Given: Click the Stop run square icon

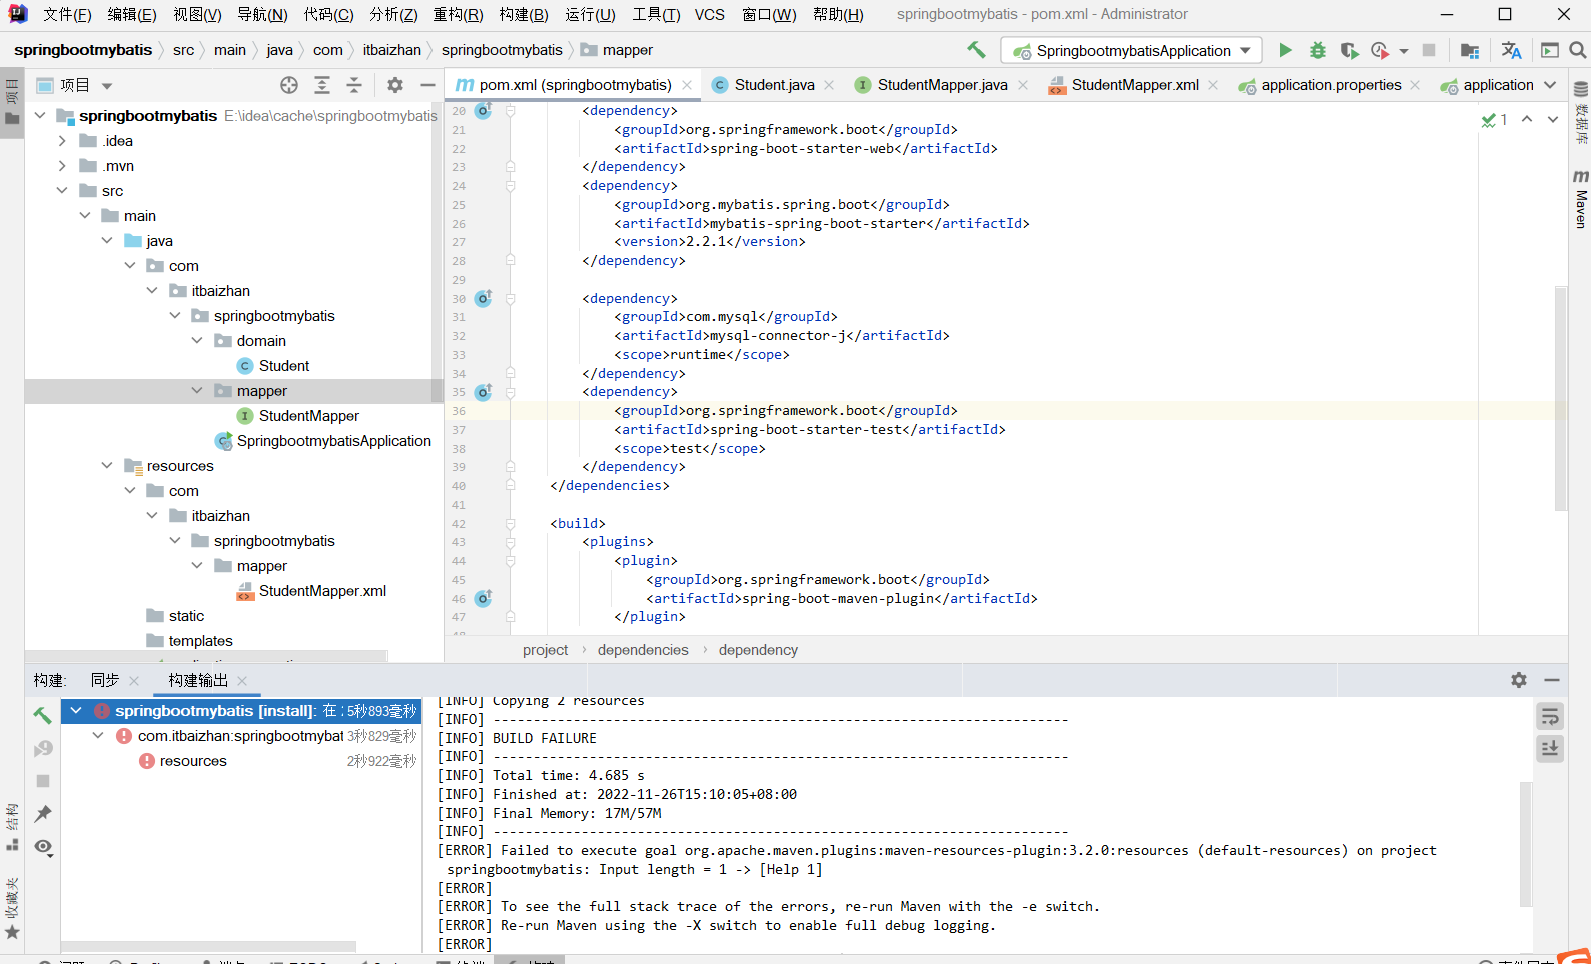Looking at the screenshot, I should (x=1429, y=50).
